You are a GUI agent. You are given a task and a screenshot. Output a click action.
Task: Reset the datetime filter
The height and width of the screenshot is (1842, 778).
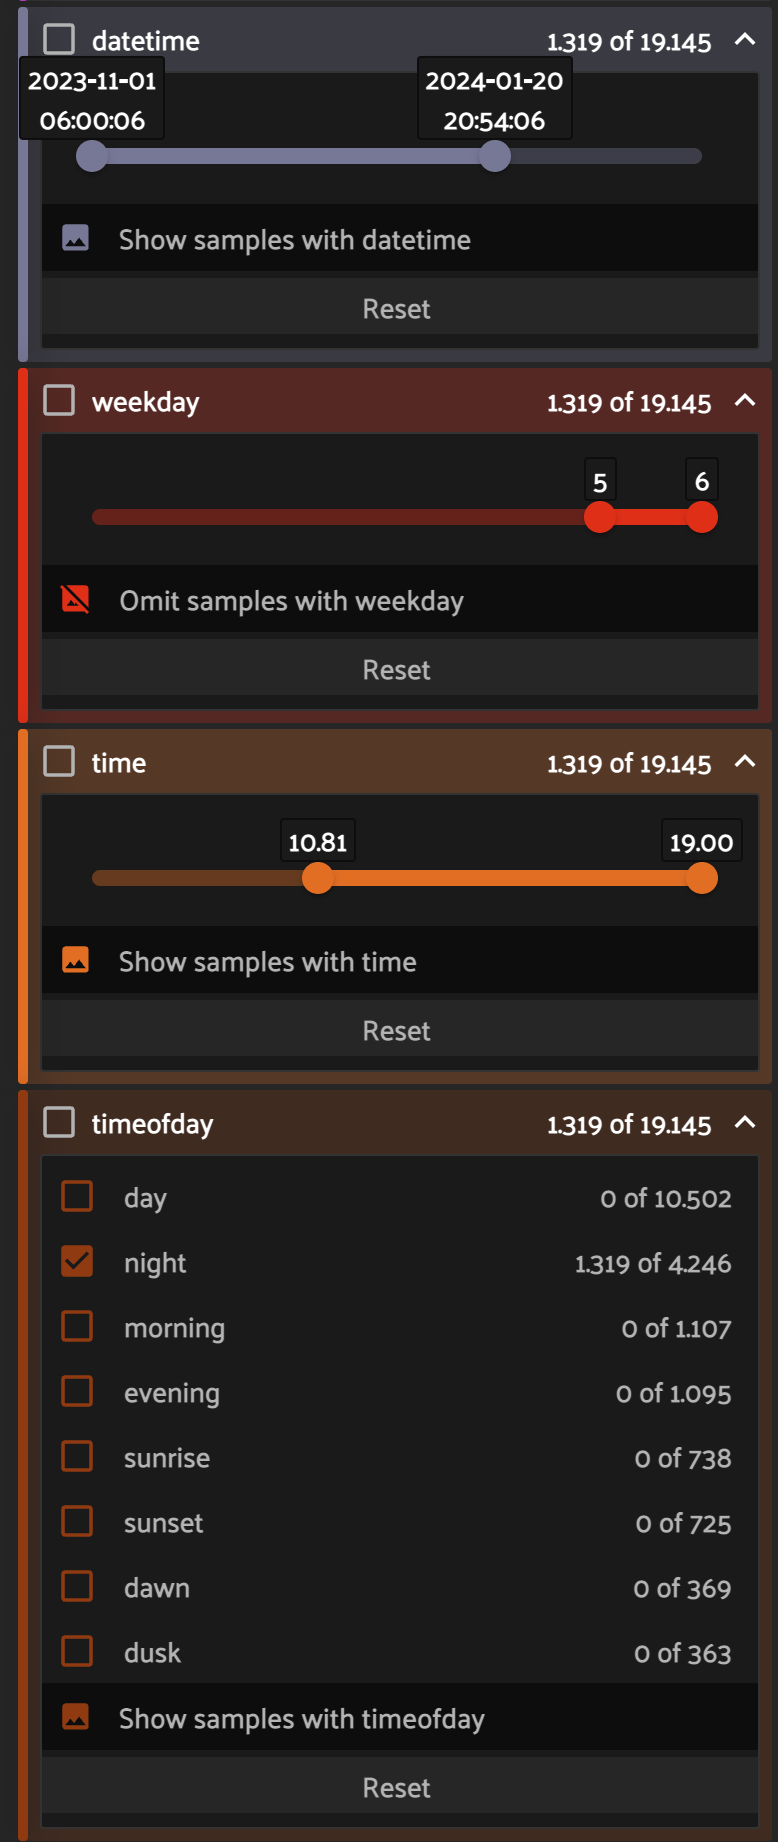[397, 309]
